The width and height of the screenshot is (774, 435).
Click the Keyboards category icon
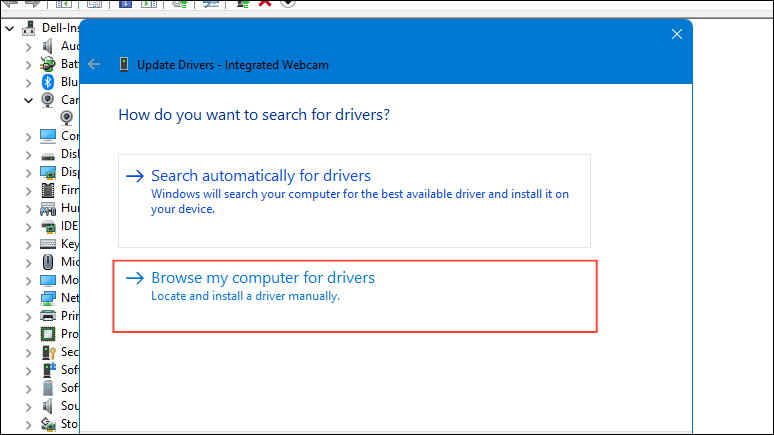[x=47, y=244]
